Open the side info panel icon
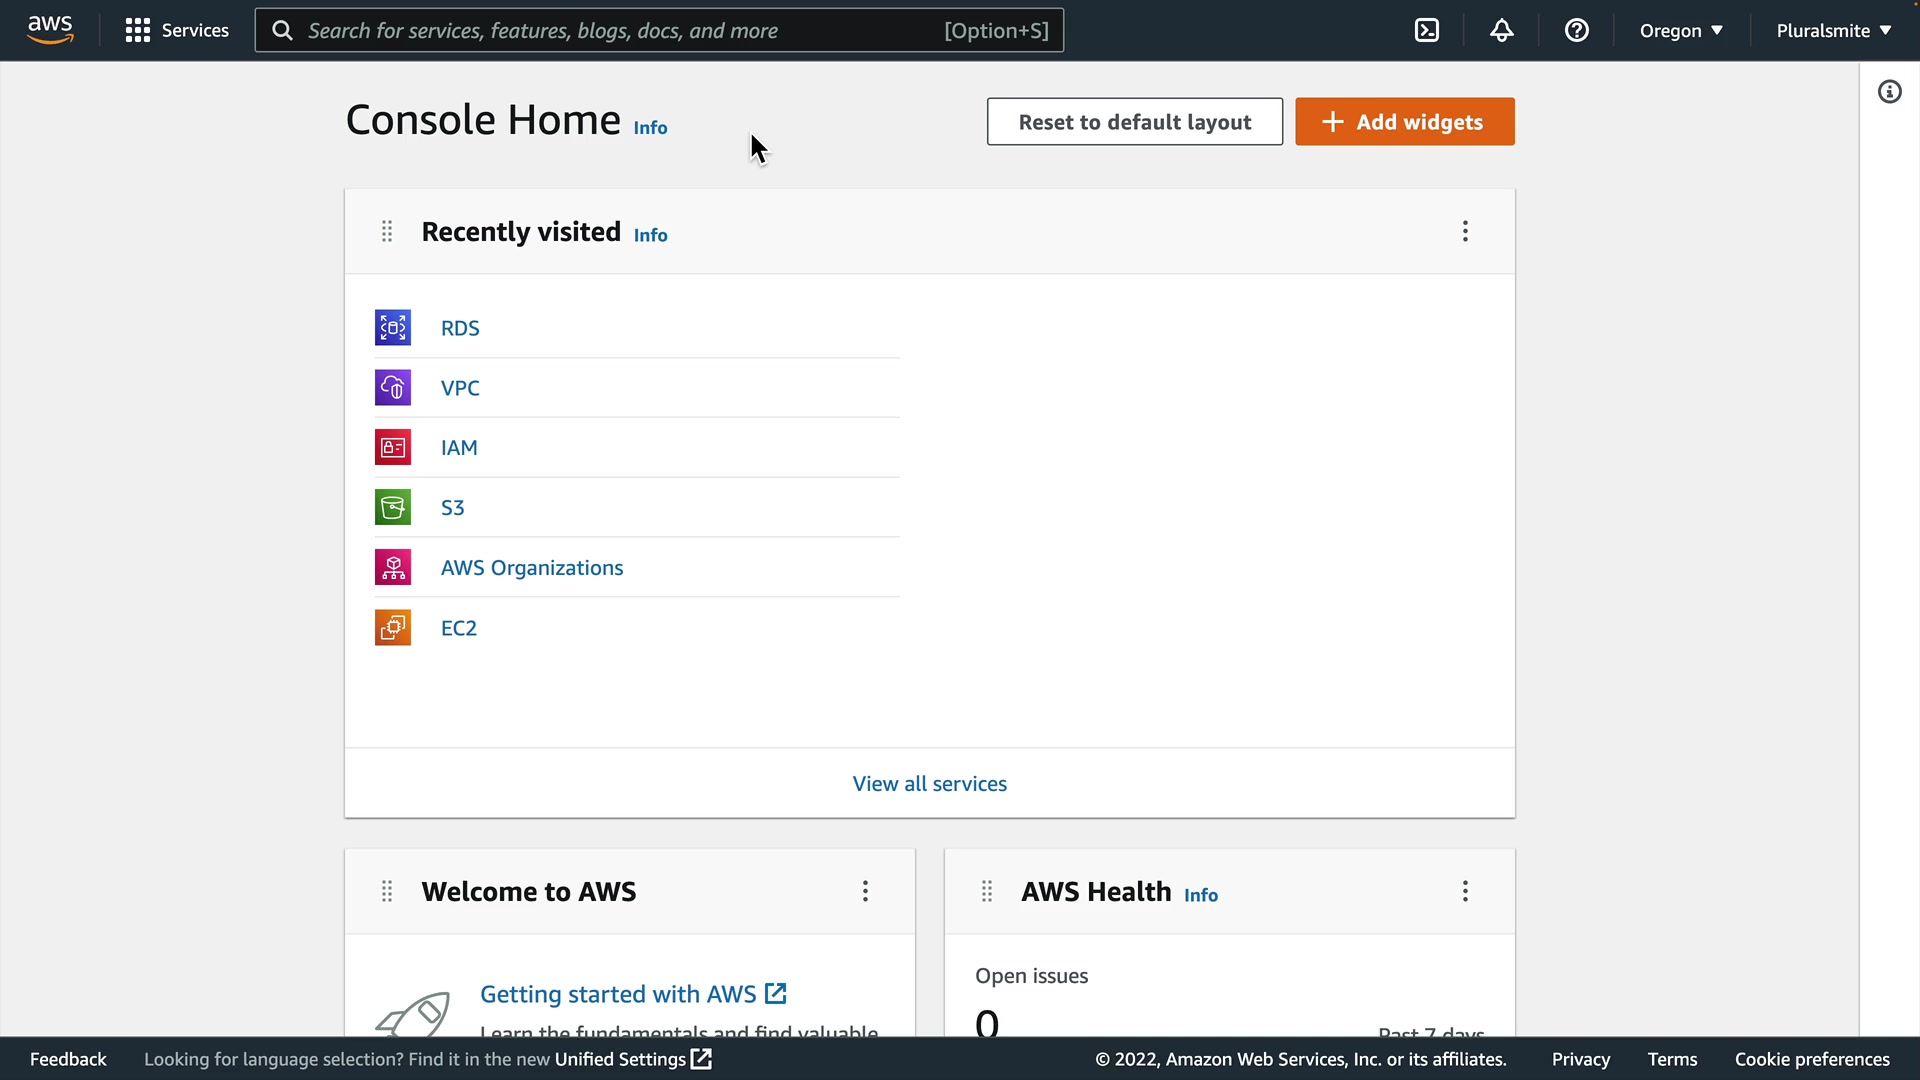The height and width of the screenshot is (1080, 1920). click(1889, 92)
